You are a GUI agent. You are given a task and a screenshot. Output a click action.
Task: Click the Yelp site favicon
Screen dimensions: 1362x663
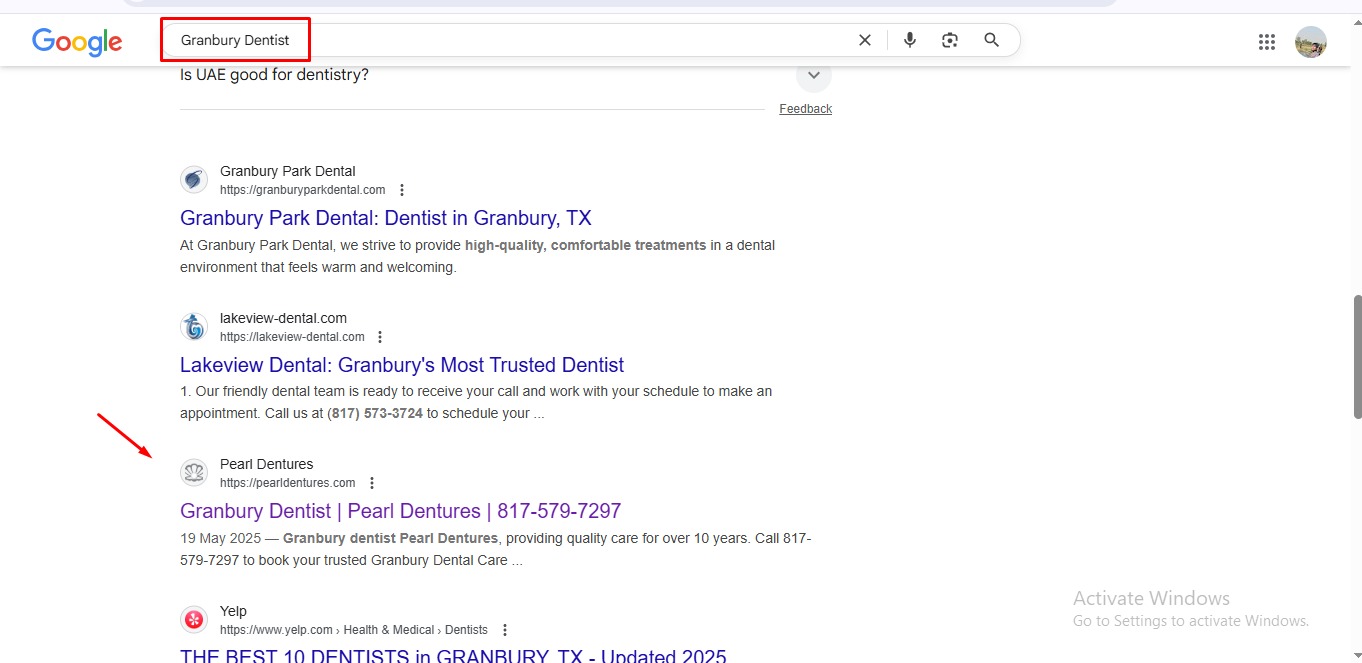click(194, 620)
